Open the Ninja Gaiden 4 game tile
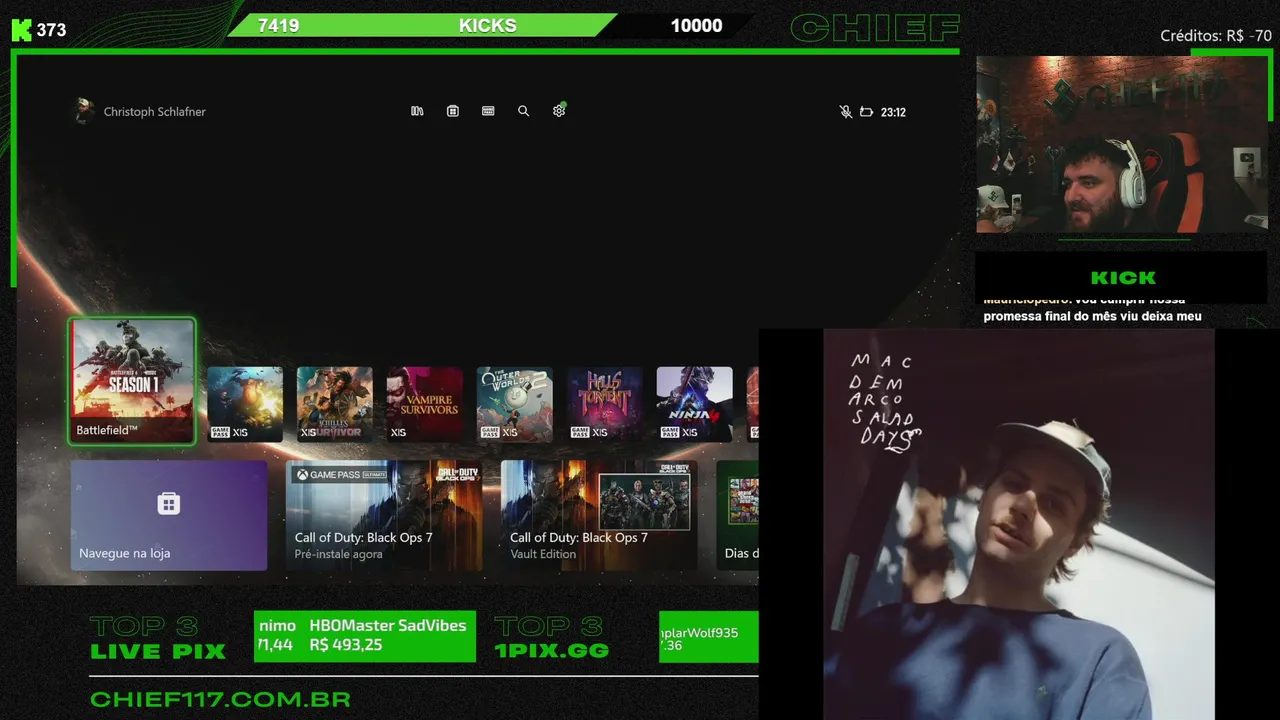This screenshot has width=1280, height=720. pos(695,404)
